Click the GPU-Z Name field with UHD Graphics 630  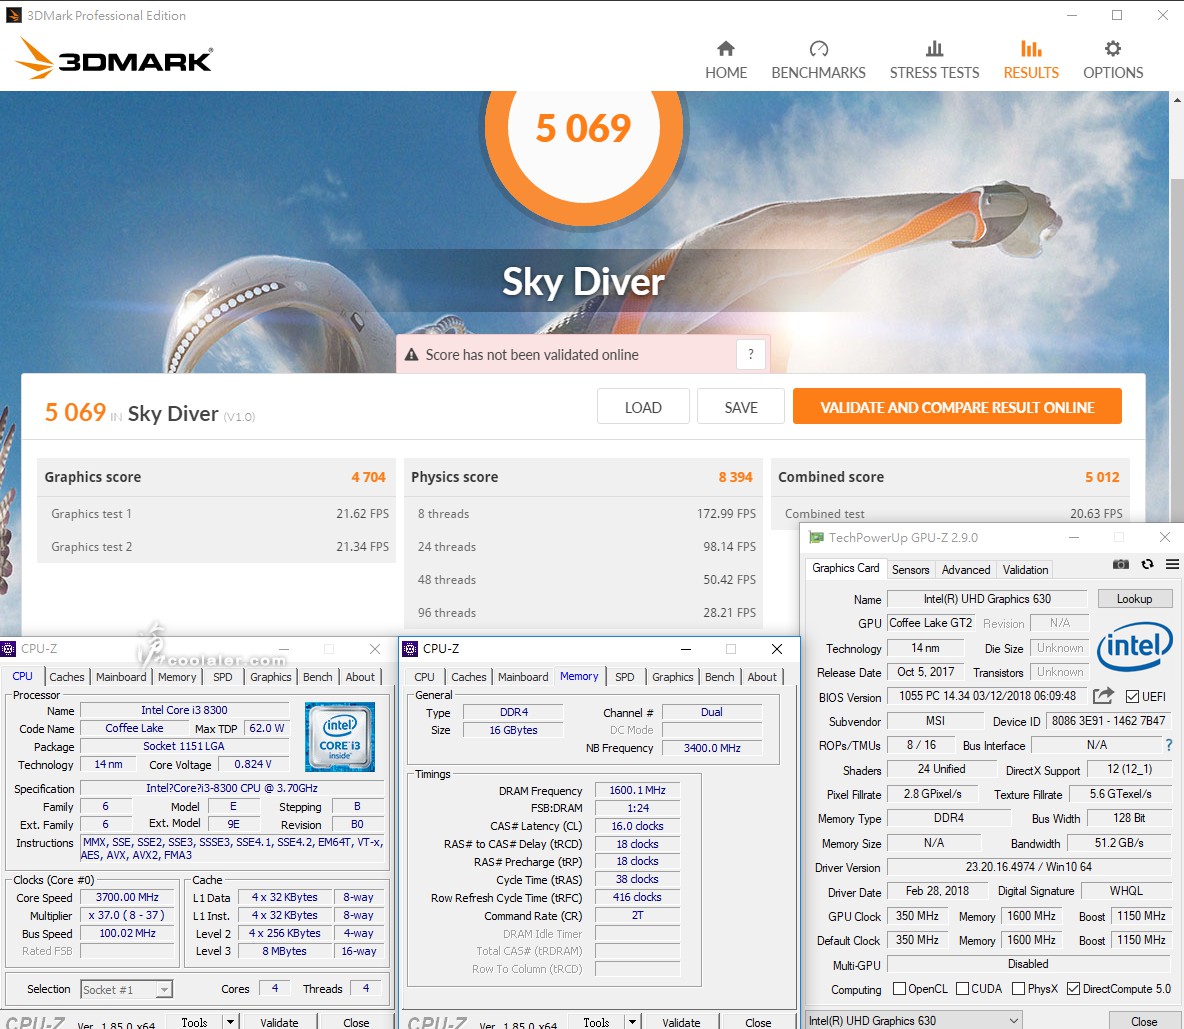pyautogui.click(x=987, y=599)
